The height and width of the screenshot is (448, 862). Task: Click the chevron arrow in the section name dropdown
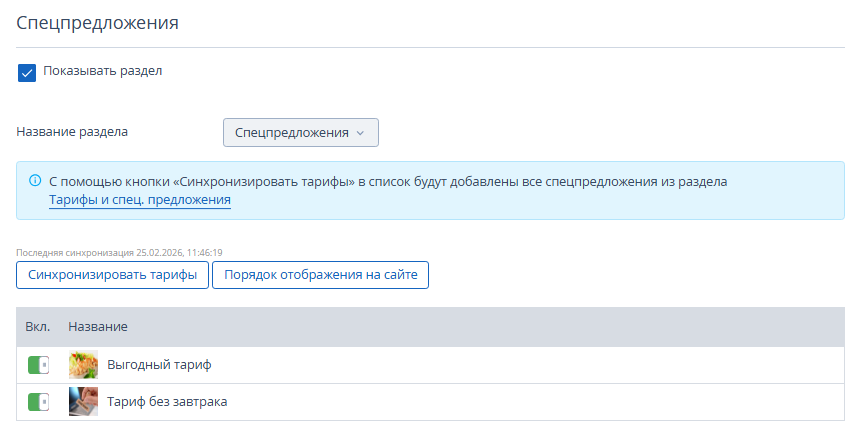(x=360, y=133)
